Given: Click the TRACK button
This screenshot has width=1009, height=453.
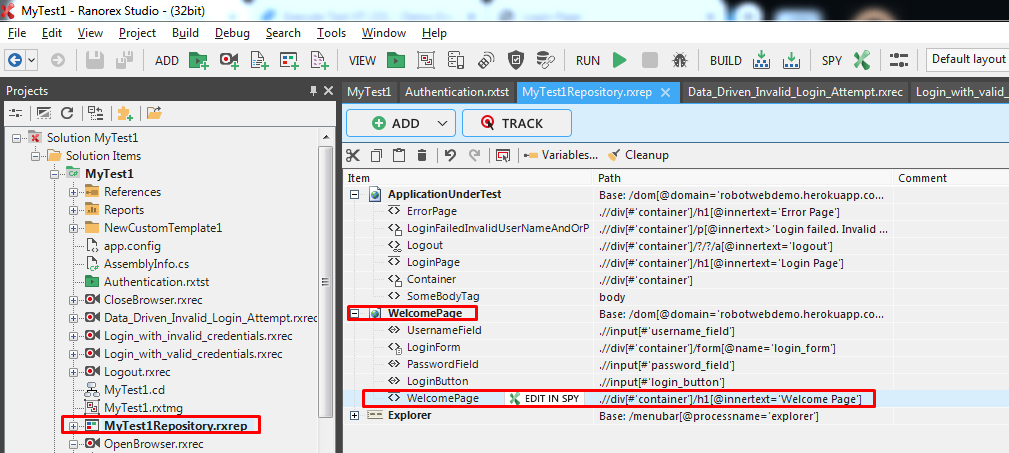Looking at the screenshot, I should (x=517, y=123).
